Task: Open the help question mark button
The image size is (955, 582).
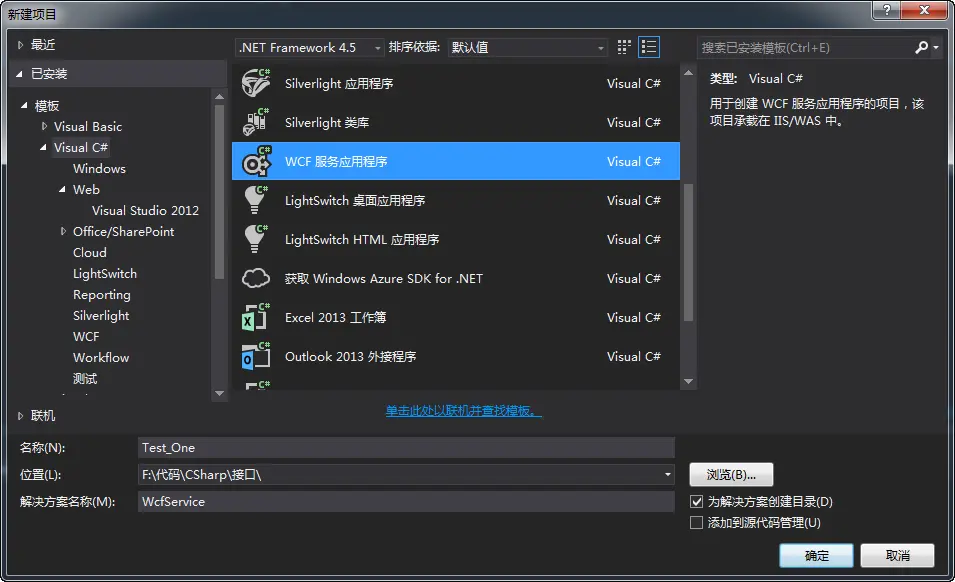Action: [x=886, y=10]
